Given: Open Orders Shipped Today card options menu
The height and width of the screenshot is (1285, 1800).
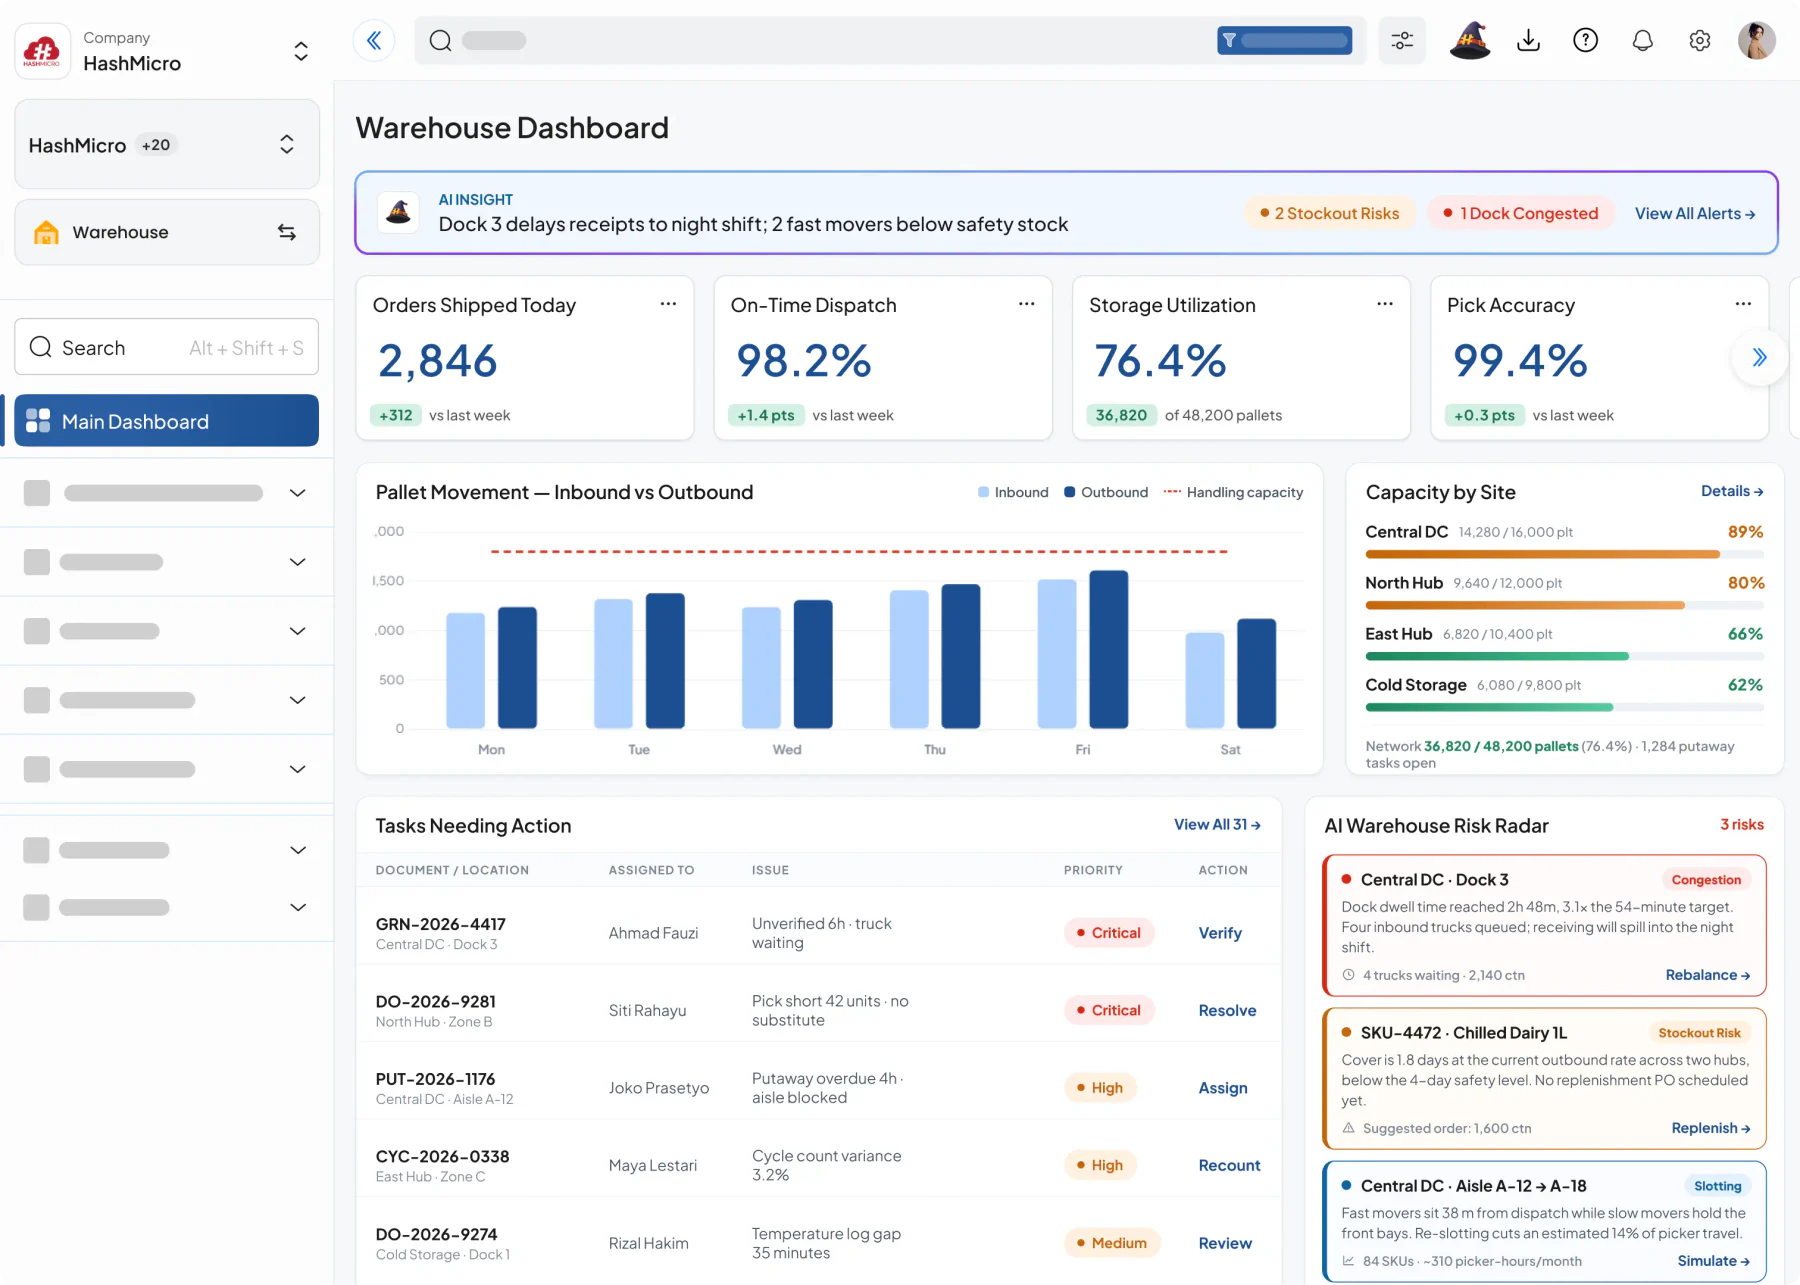Looking at the screenshot, I should 668,304.
